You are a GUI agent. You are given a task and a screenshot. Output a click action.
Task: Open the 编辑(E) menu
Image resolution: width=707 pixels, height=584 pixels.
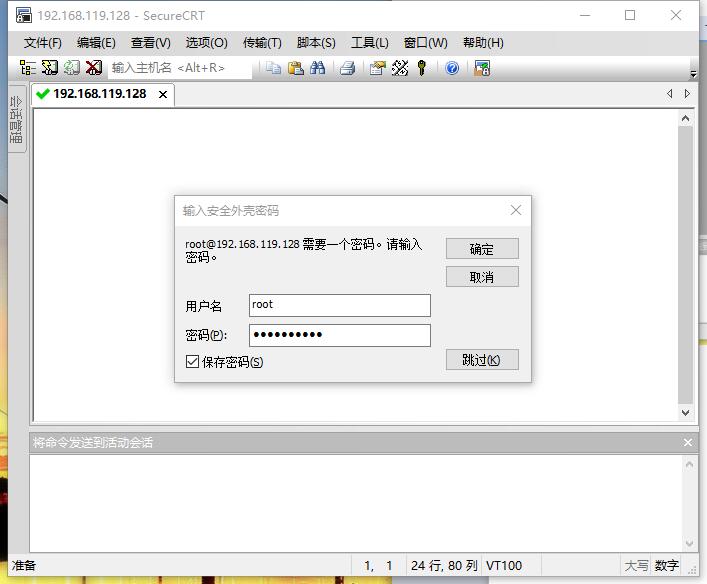(x=96, y=43)
